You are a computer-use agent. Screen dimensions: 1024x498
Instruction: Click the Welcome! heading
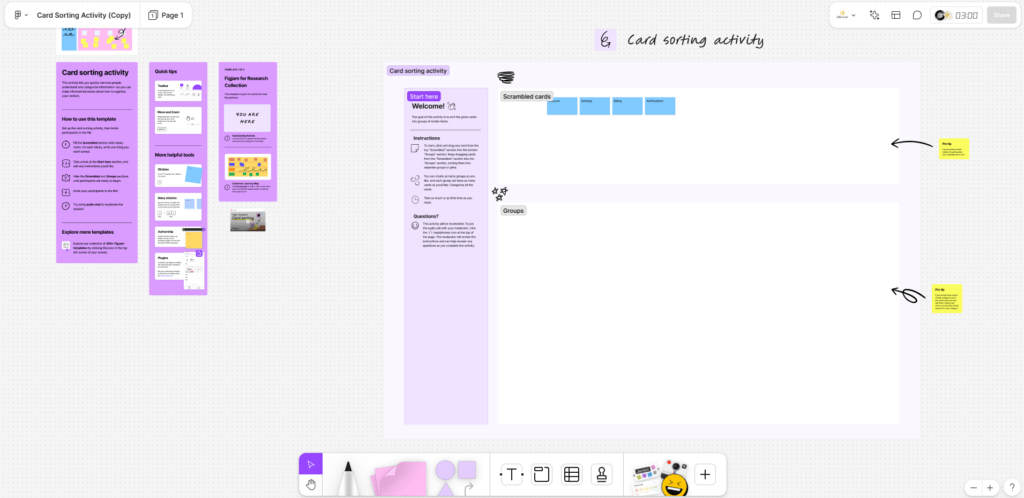(428, 106)
